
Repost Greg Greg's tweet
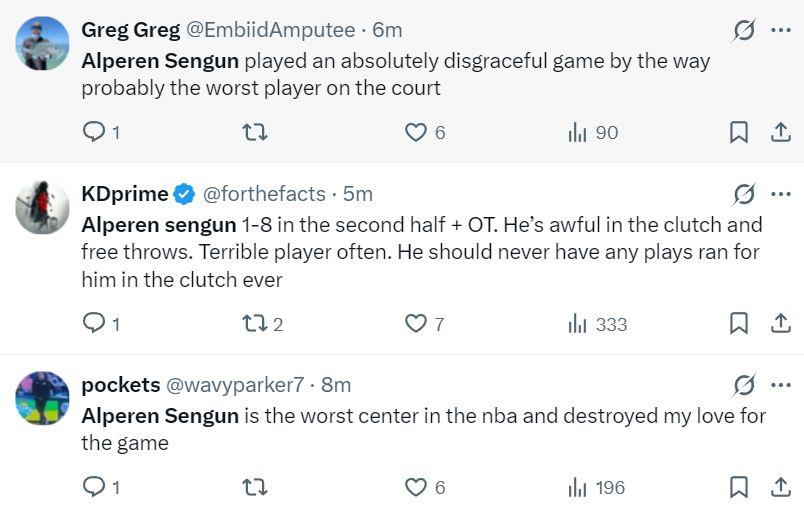[255, 132]
